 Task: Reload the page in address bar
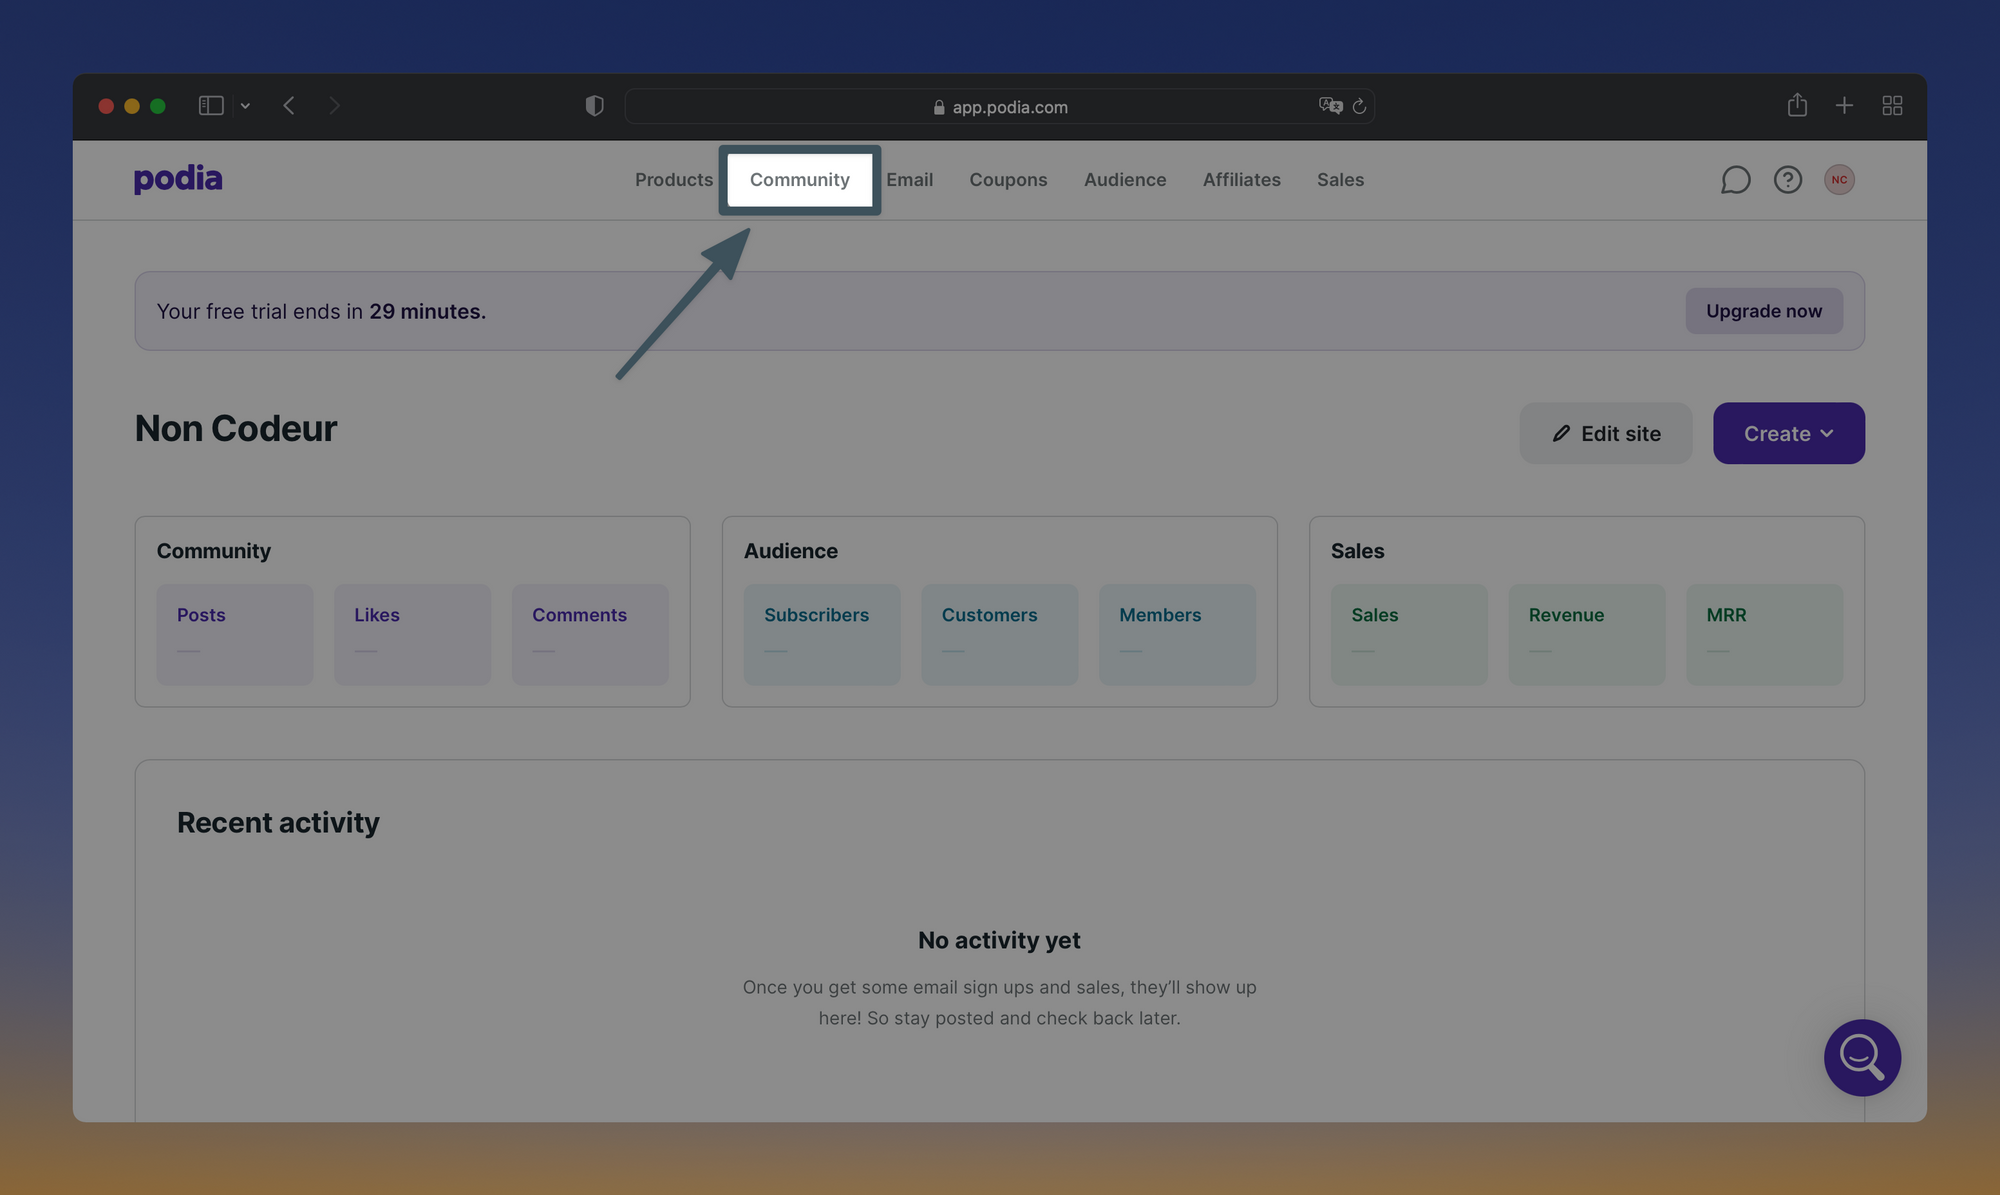click(1359, 107)
